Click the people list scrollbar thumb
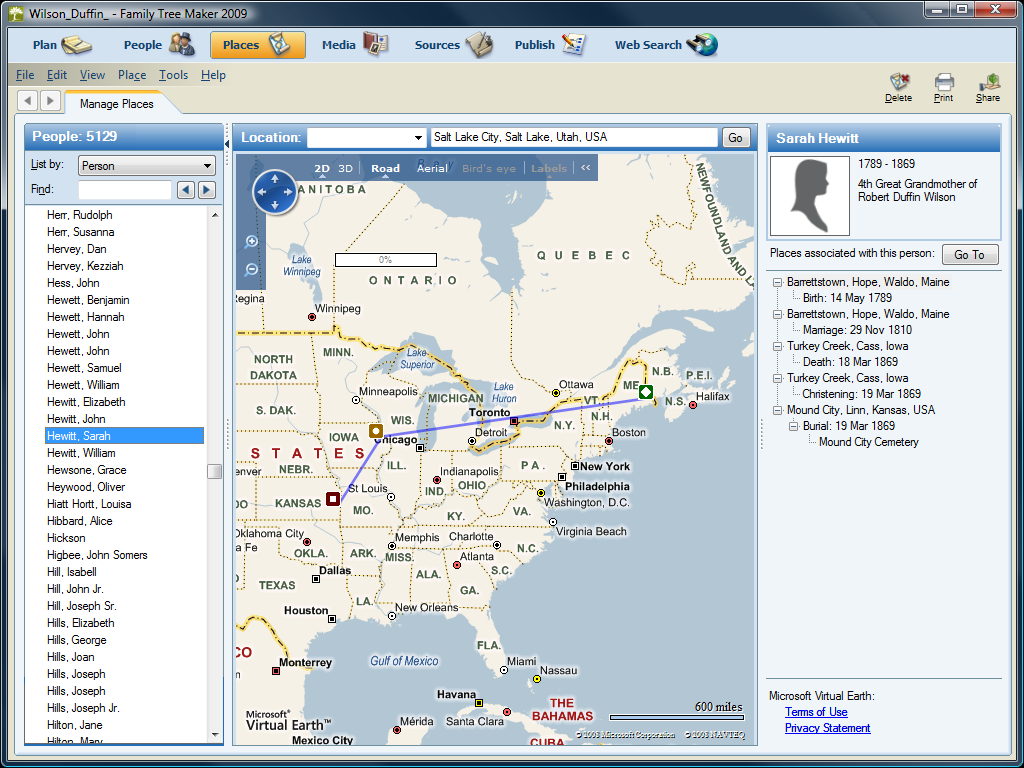 214,471
